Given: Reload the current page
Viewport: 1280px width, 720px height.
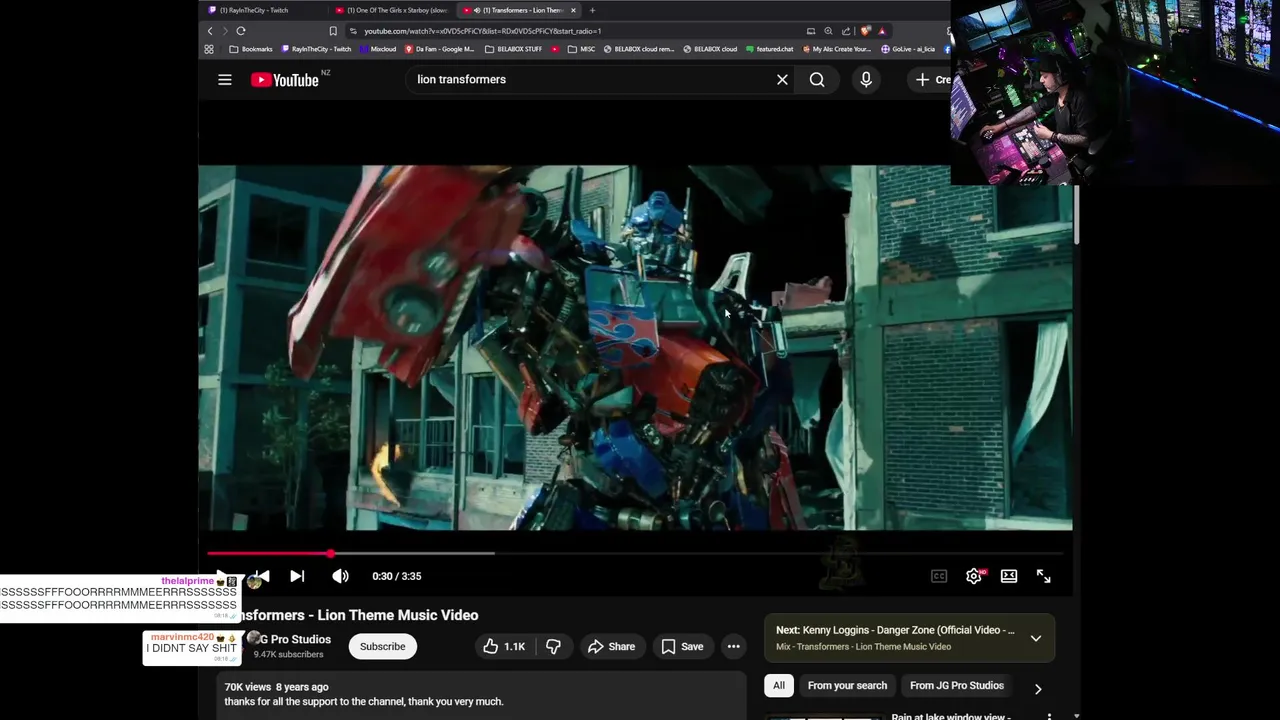Looking at the screenshot, I should pyautogui.click(x=241, y=31).
